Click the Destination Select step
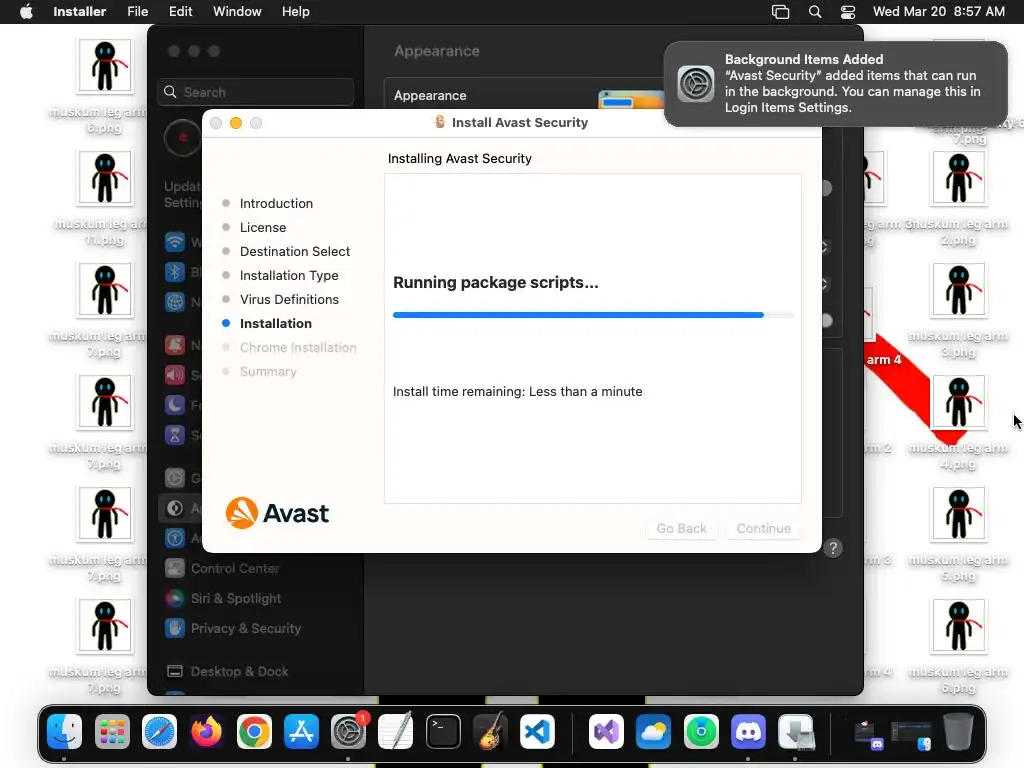The image size is (1024, 768). [295, 251]
